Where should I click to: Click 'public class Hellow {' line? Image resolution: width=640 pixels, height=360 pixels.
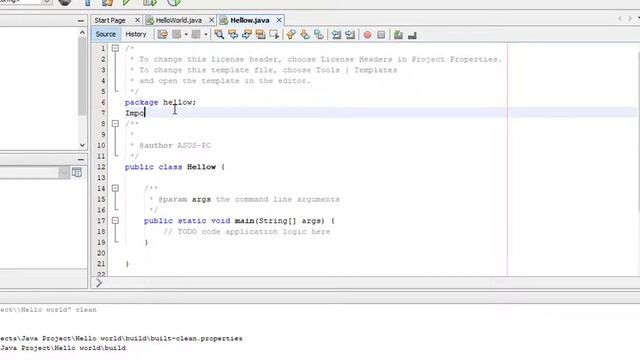[175, 167]
